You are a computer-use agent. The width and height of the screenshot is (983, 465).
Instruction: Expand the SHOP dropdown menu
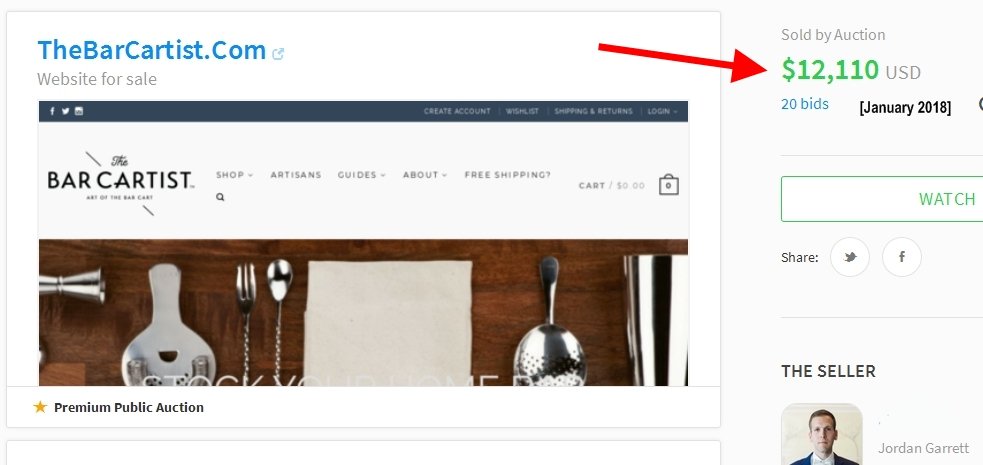[234, 175]
